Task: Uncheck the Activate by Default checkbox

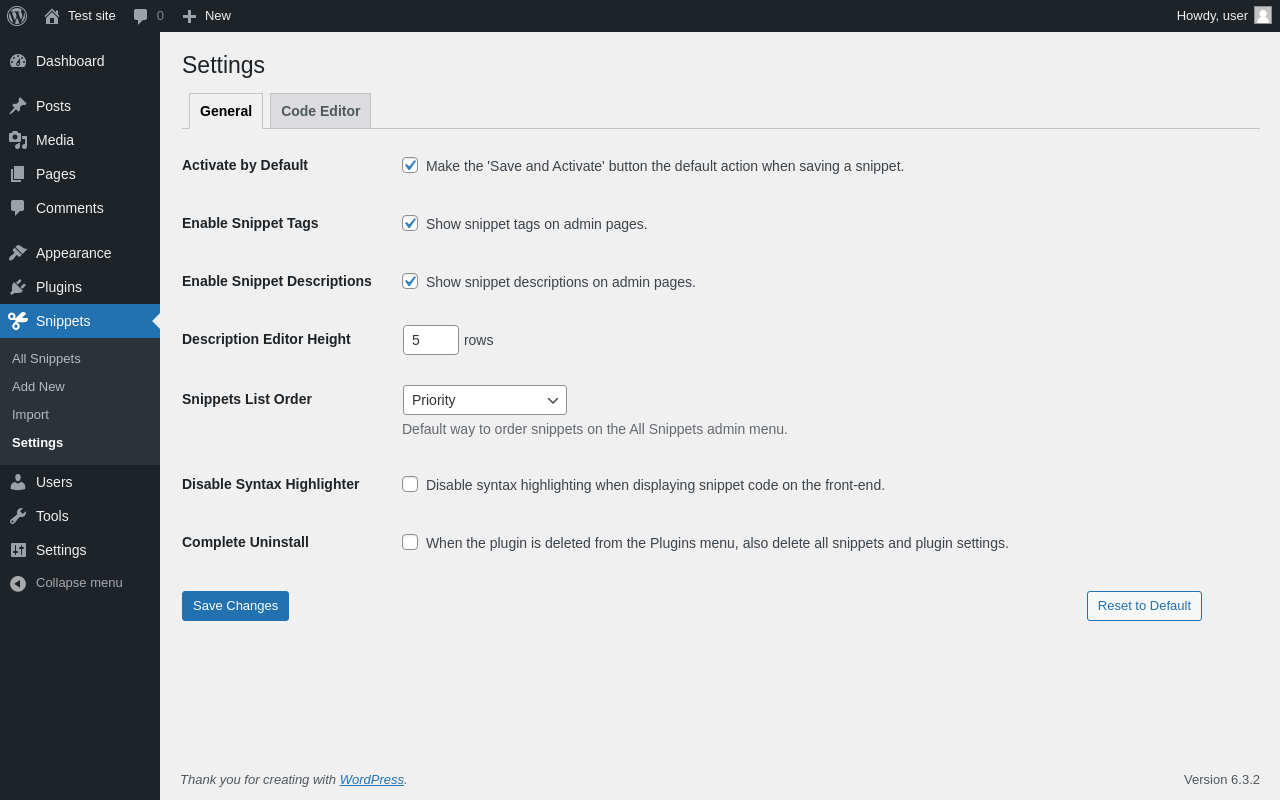Action: (x=410, y=165)
